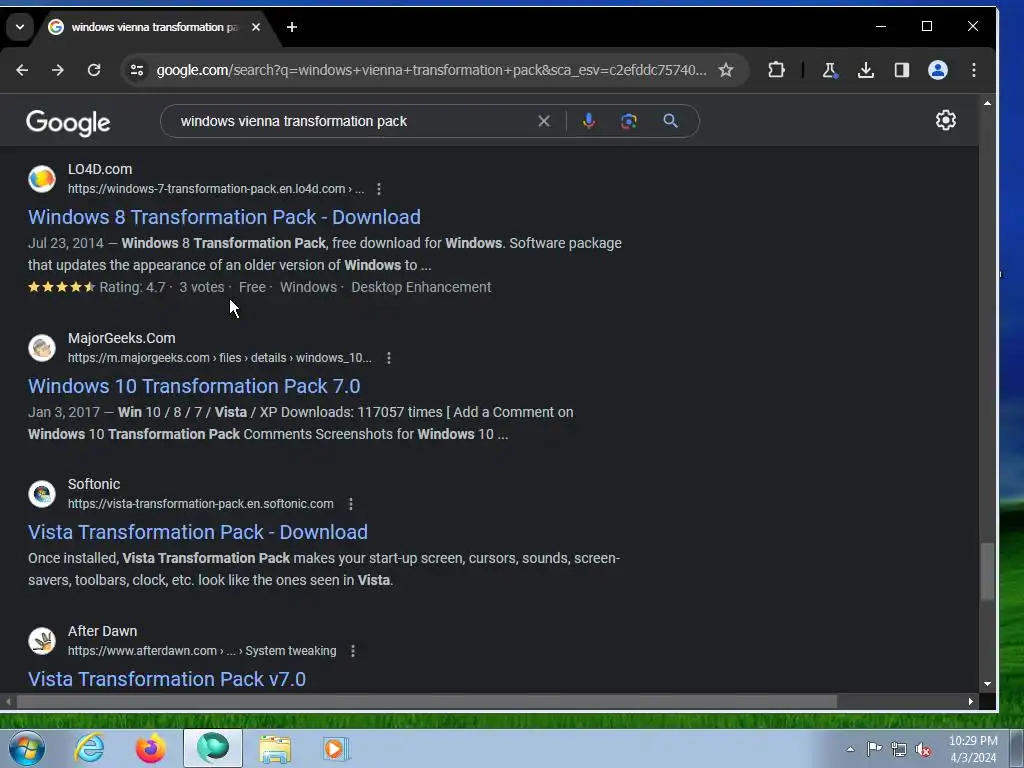Screen dimensions: 1024x768
Task: Click the vertical scrollbar up arrow
Action: [x=987, y=103]
